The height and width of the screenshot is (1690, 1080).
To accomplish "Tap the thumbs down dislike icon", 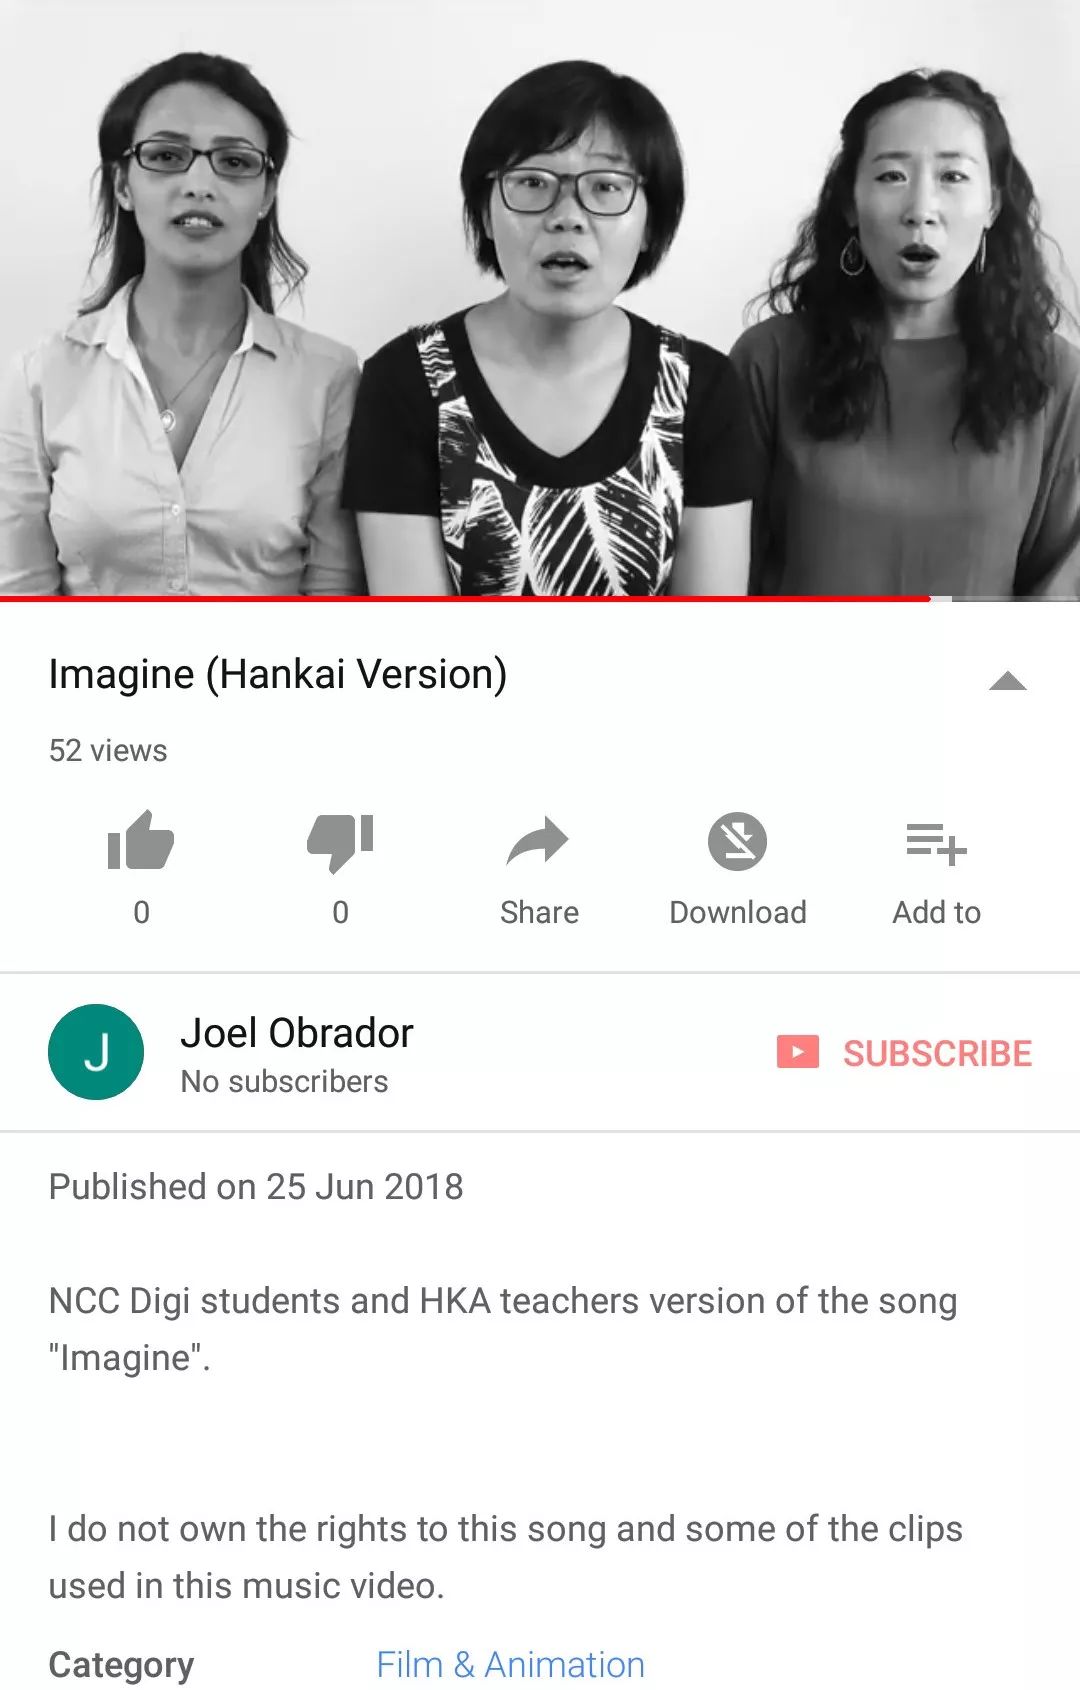I will 340,842.
